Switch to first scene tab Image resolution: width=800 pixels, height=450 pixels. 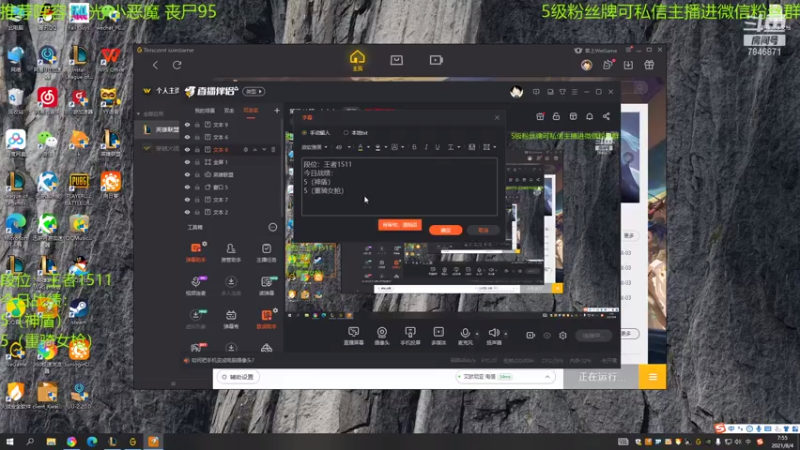point(205,110)
